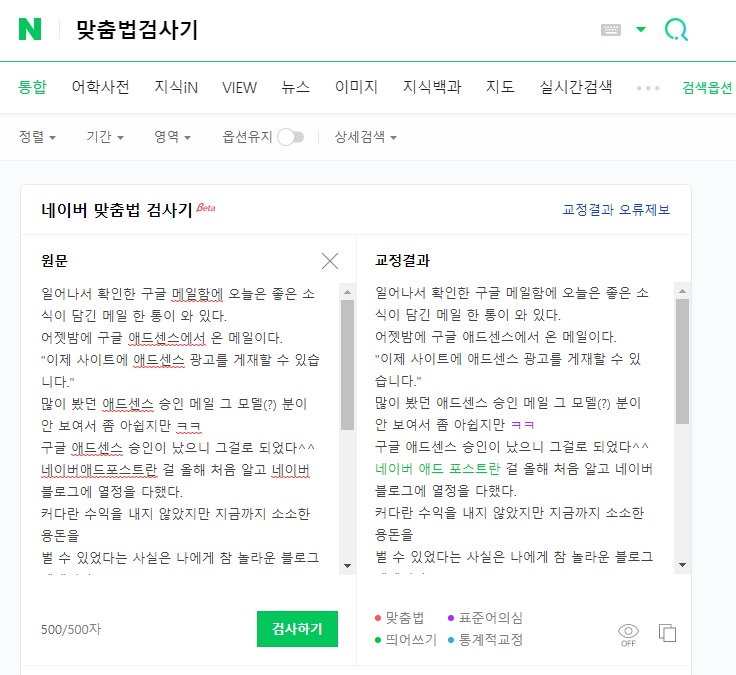
Task: Click the 검사하기 button
Action: tap(297, 629)
